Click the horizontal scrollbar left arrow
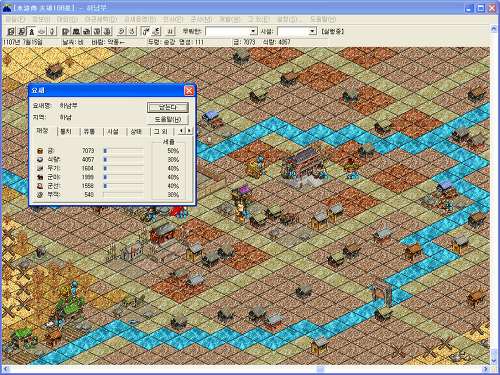 click(x=6, y=369)
